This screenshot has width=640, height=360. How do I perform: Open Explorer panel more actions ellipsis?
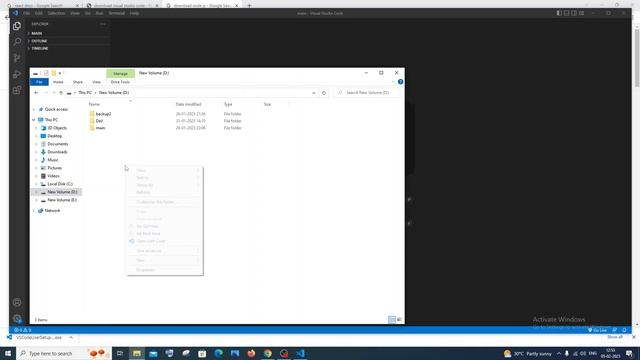(102, 24)
